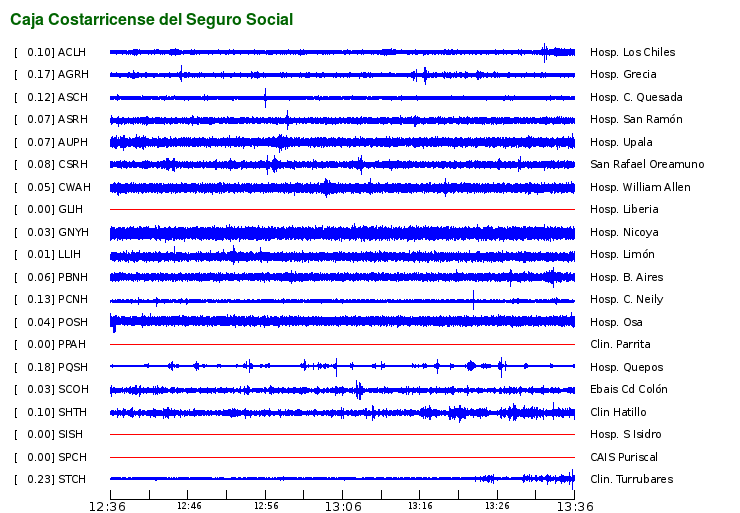Select station code PCNH

tap(73, 300)
